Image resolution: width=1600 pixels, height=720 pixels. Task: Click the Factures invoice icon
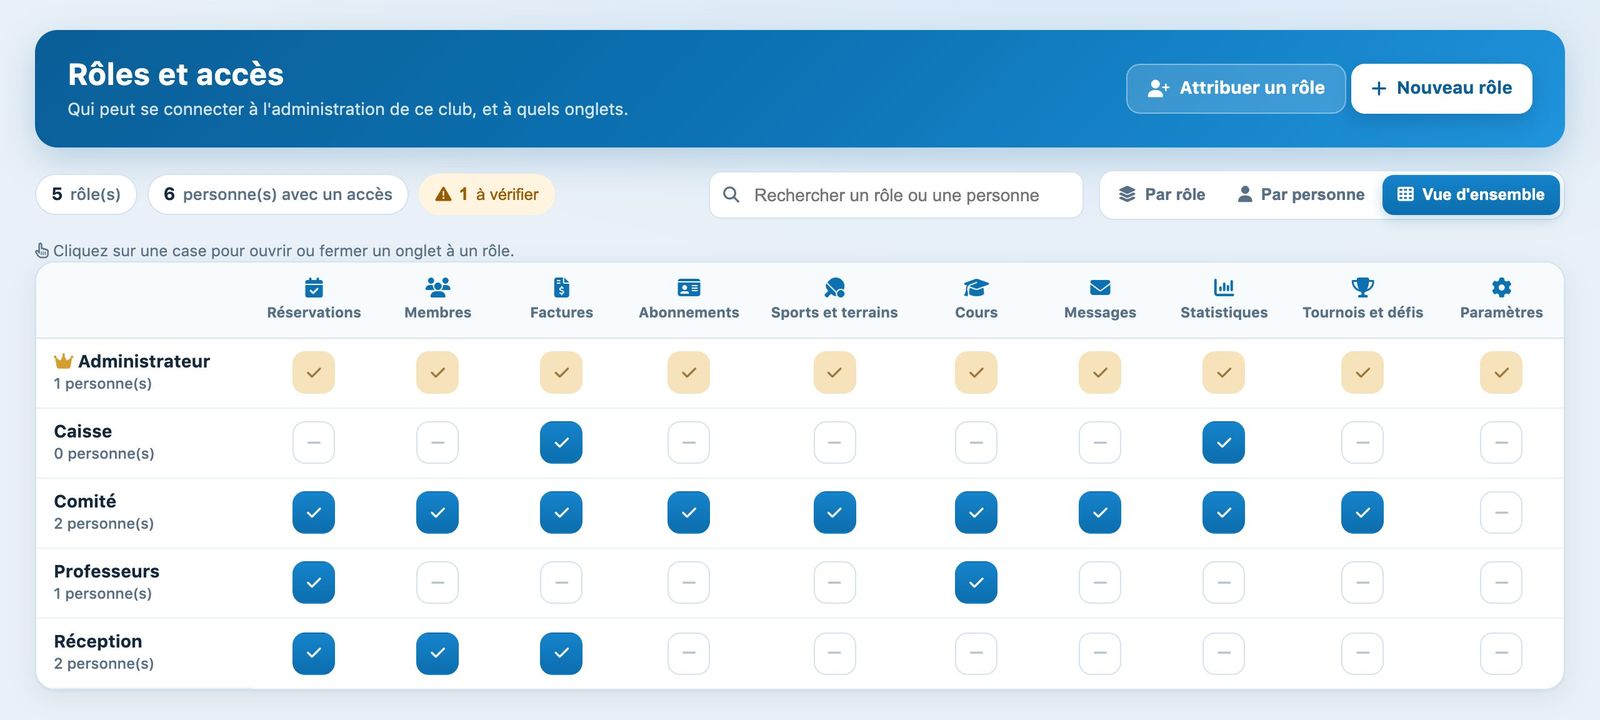[562, 288]
